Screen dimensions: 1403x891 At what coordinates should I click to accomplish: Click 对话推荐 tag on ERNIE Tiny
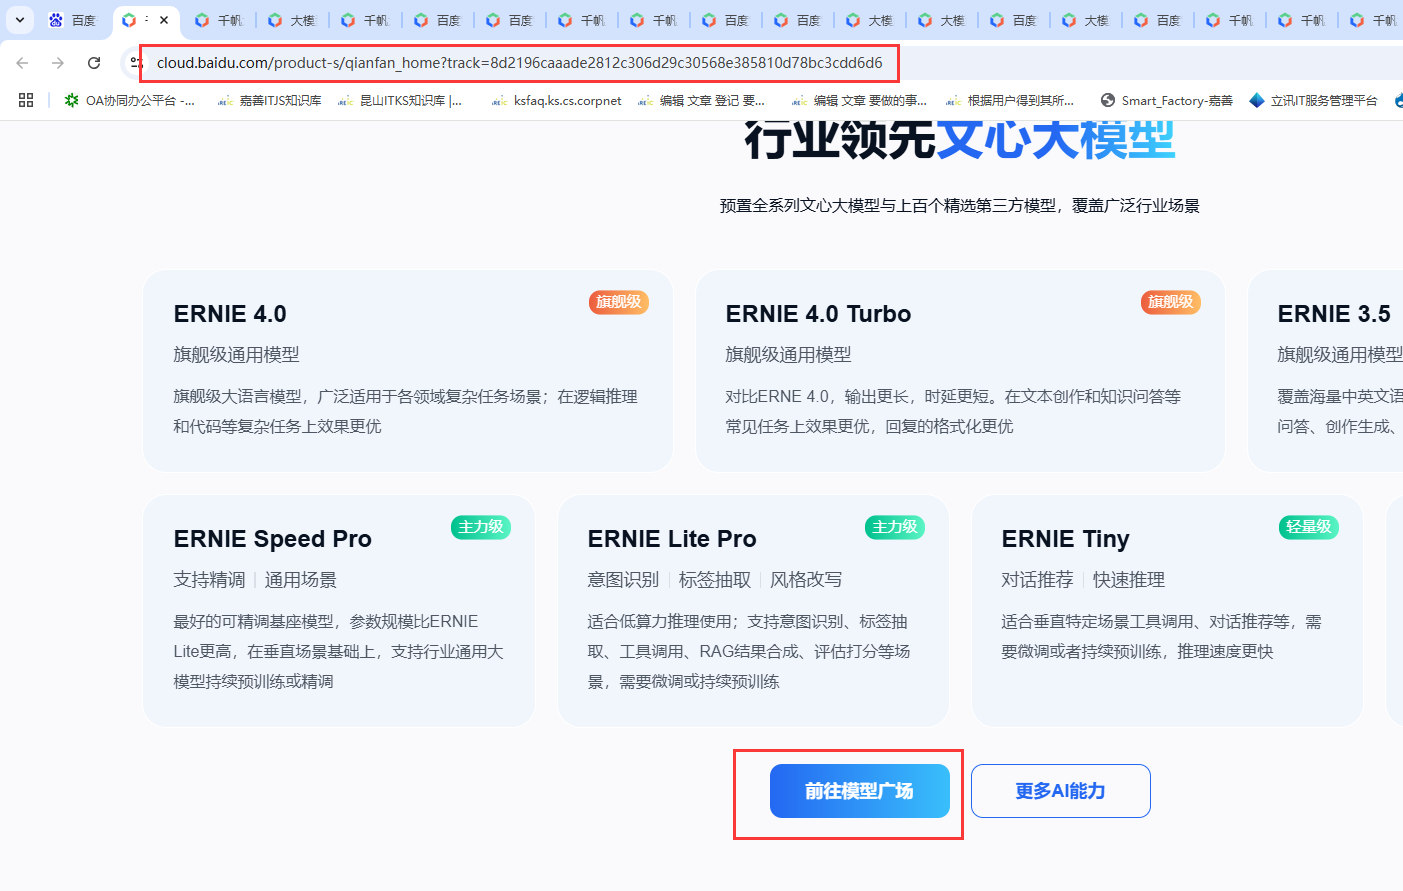pos(1037,580)
